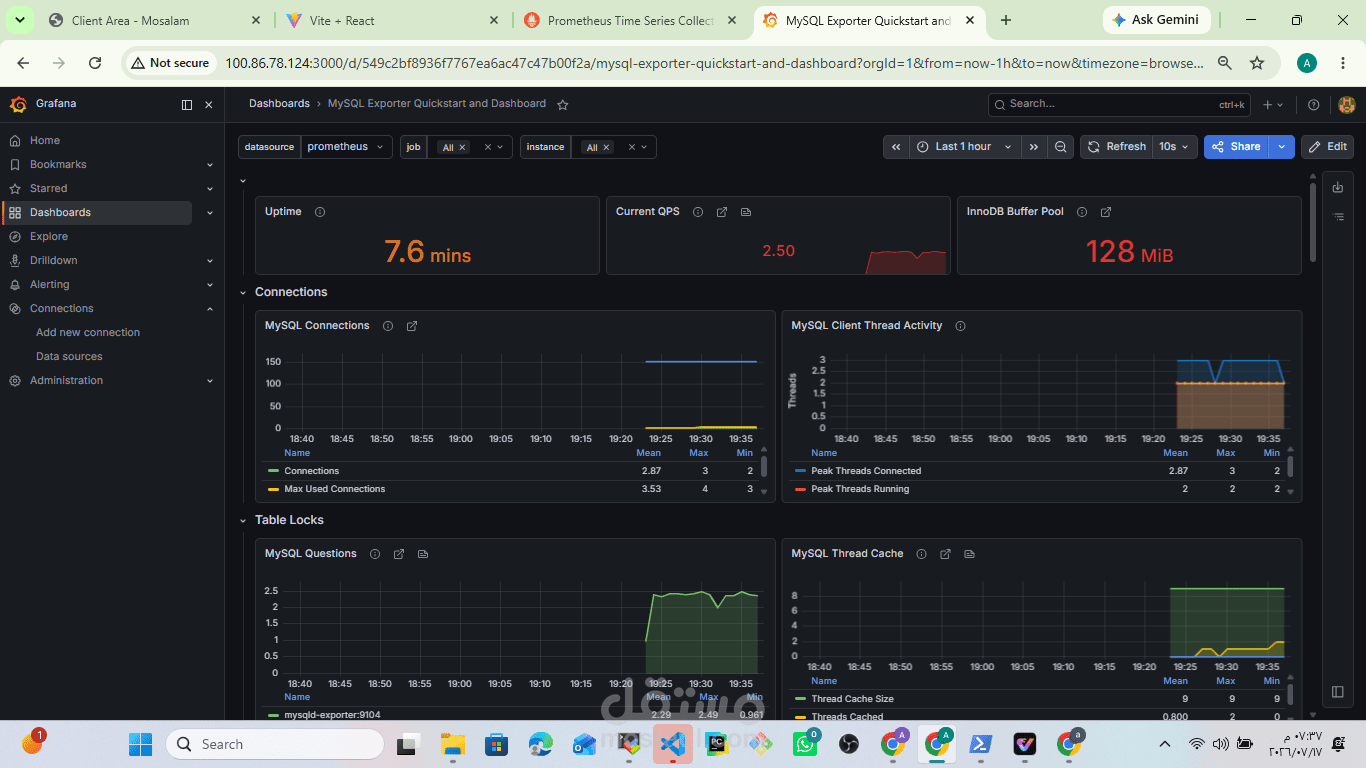The height and width of the screenshot is (768, 1366).
Task: Star the MySQL Exporter dashboard
Action: click(x=563, y=104)
